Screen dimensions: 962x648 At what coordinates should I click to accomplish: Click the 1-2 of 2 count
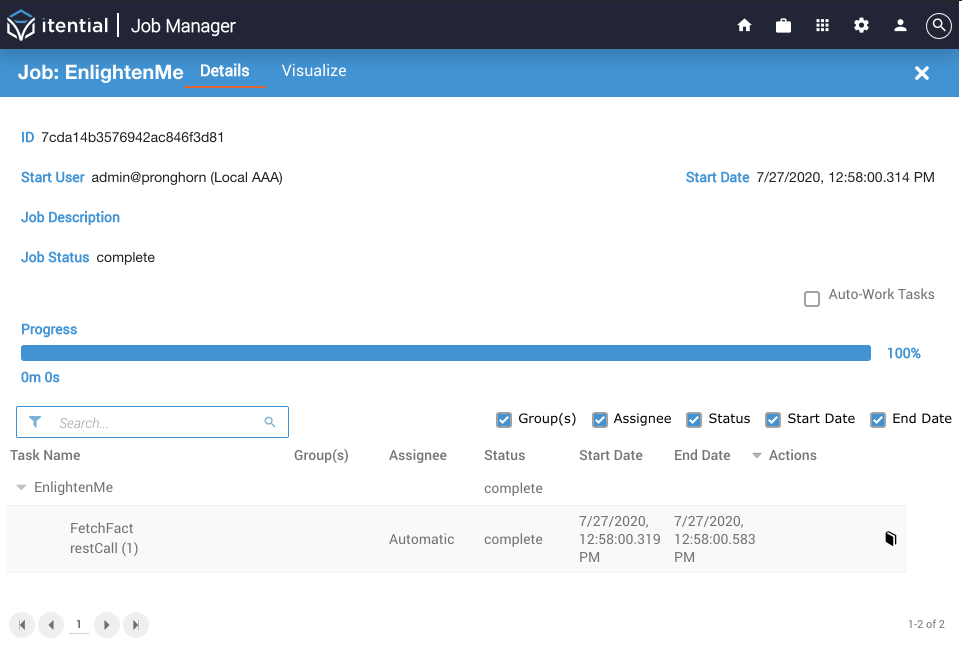click(x=926, y=624)
